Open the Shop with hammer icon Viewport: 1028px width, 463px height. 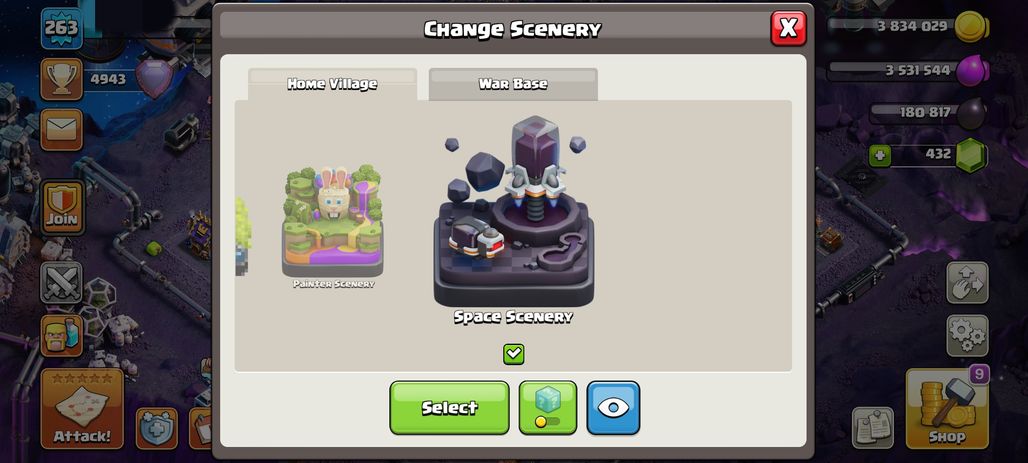click(947, 408)
